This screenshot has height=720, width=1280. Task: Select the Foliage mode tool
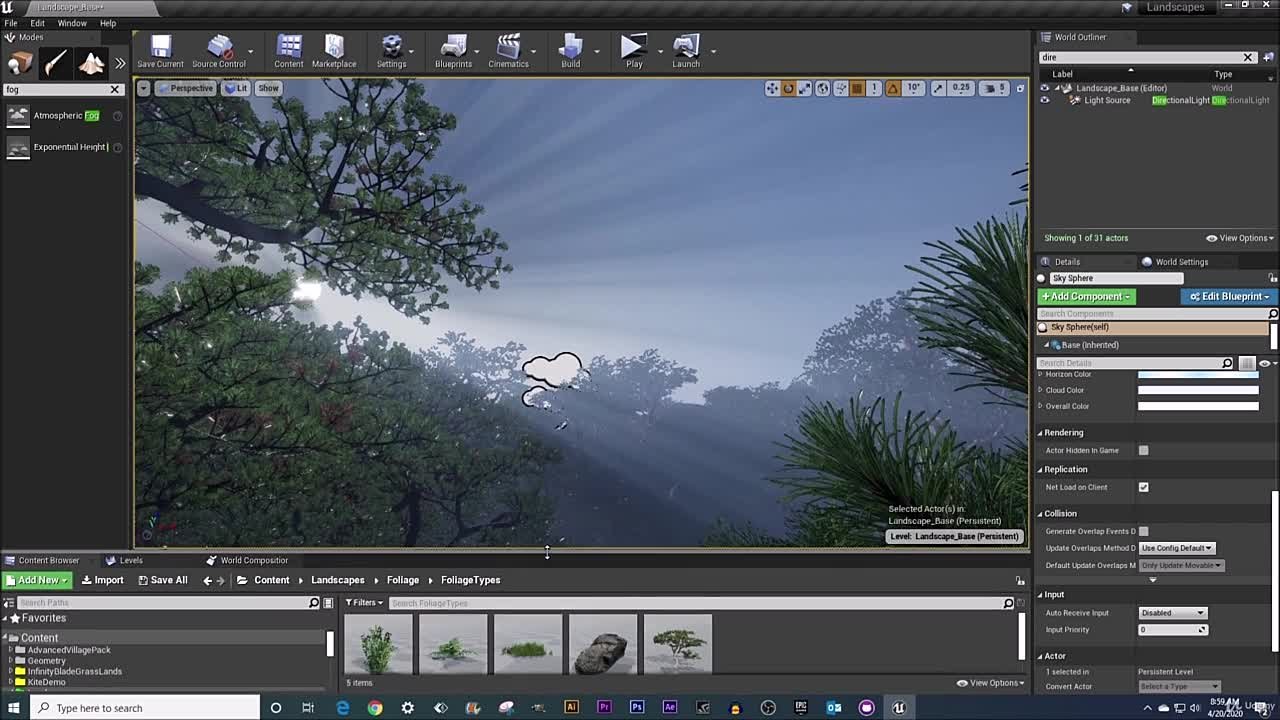point(118,63)
